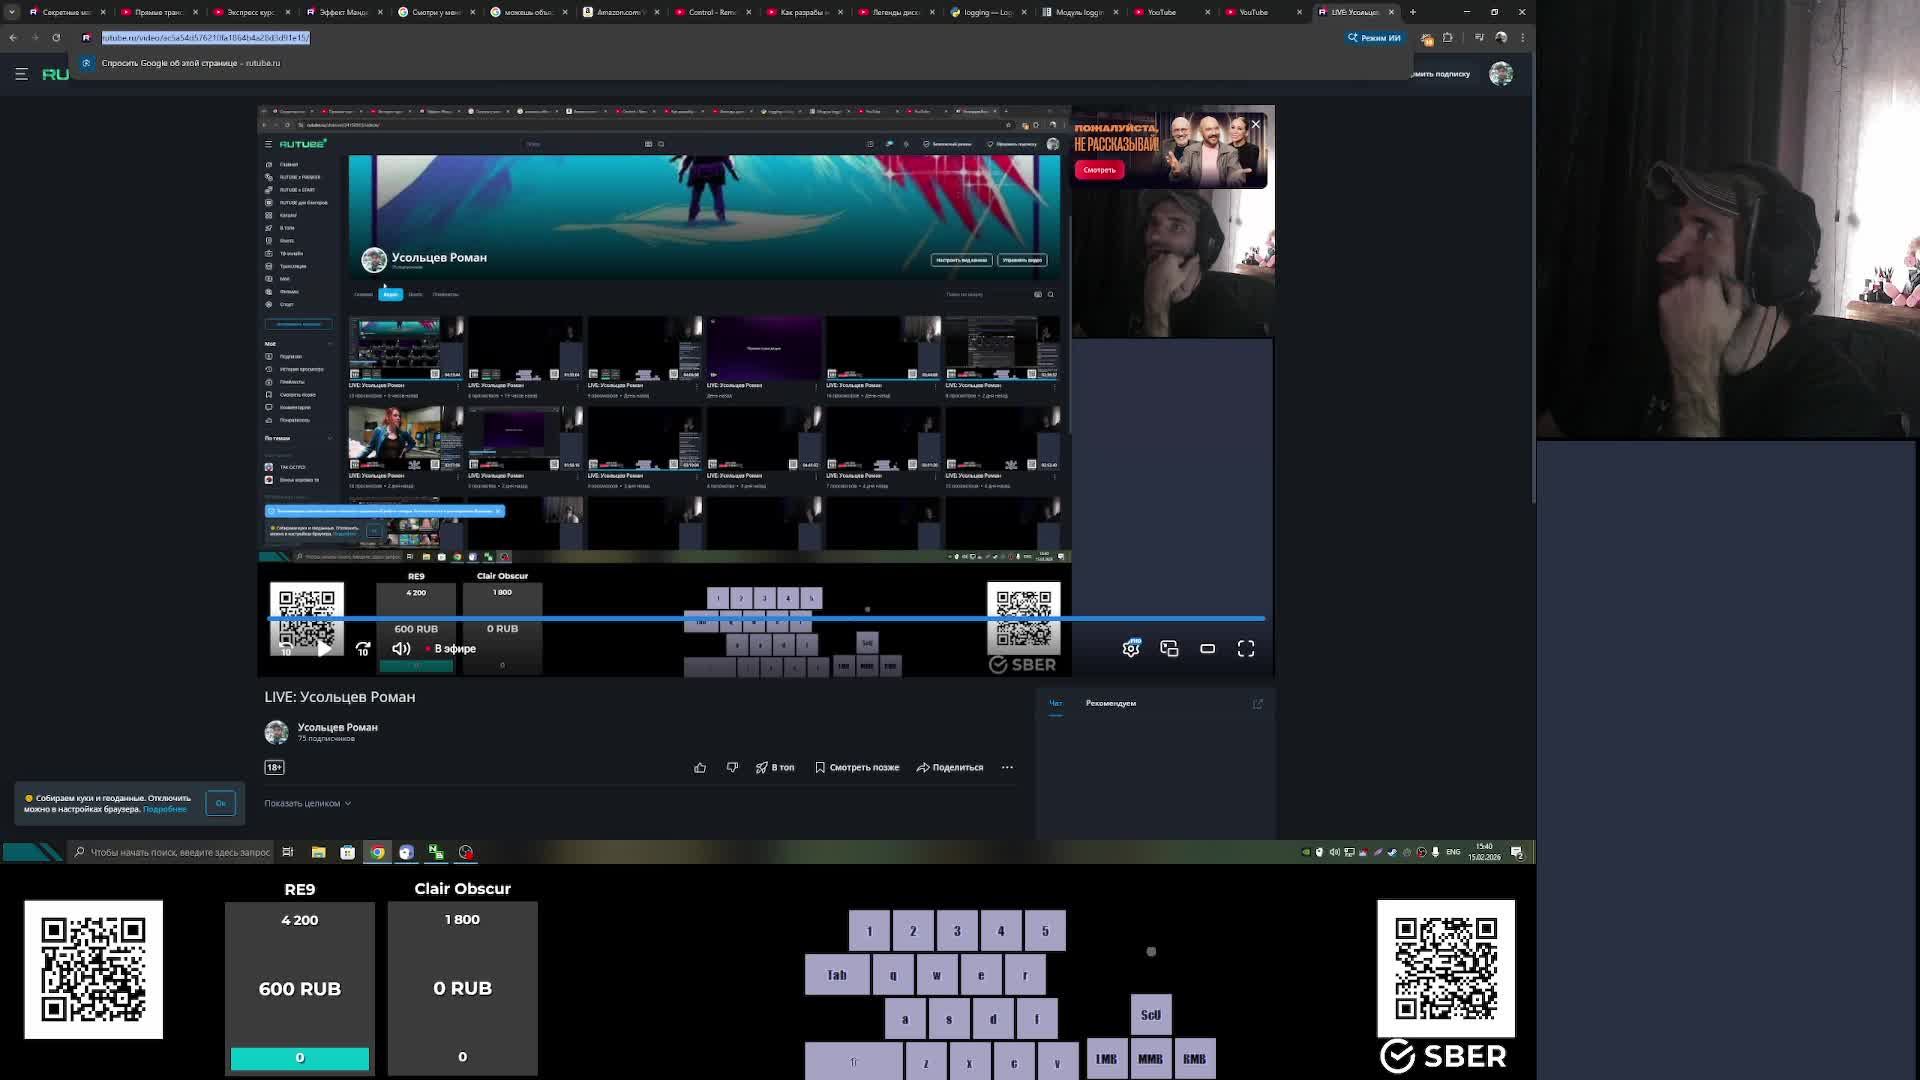Play the live stream video
1920x1080 pixels.
pyautogui.click(x=324, y=649)
